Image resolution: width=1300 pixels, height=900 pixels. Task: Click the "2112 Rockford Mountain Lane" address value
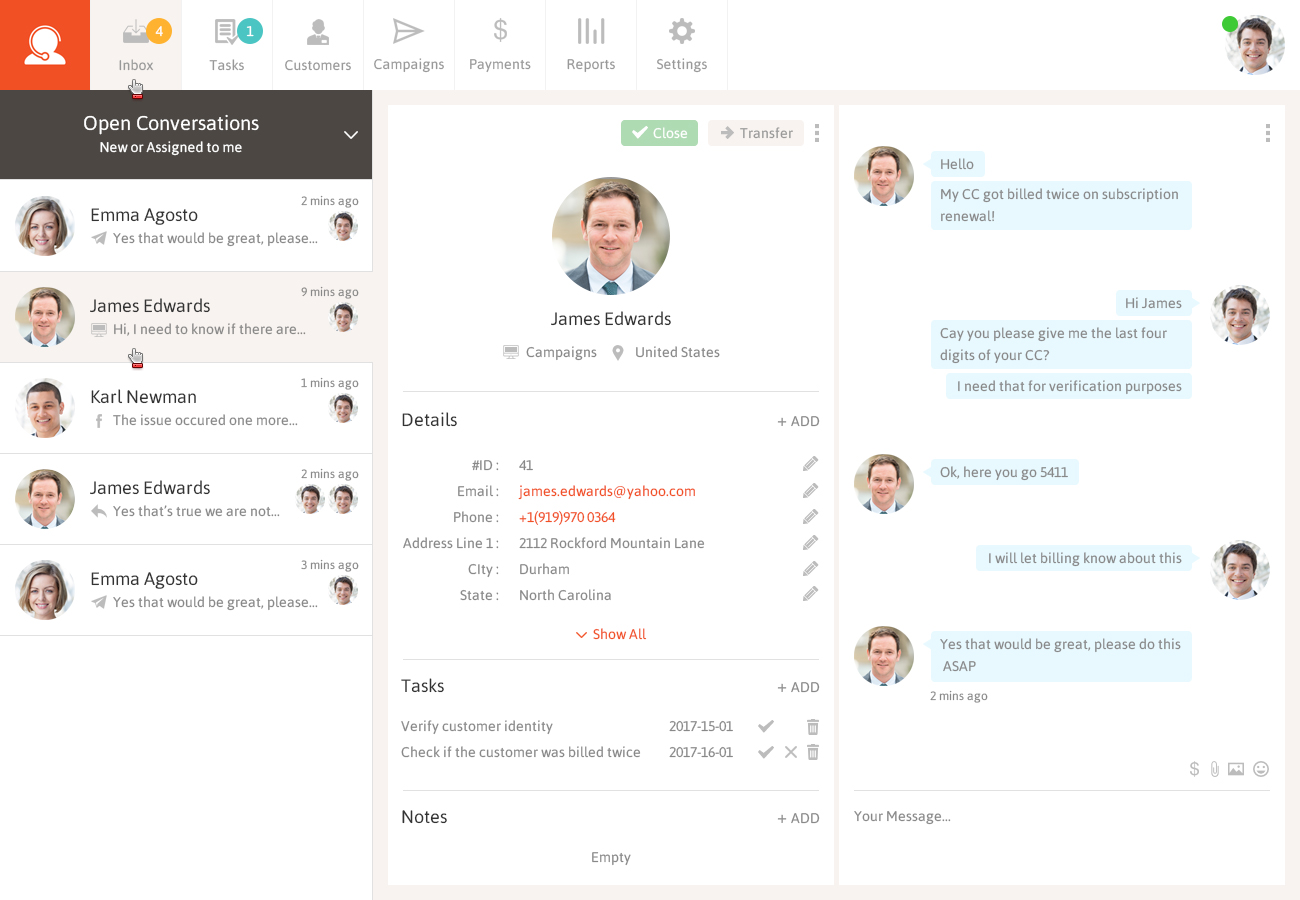[612, 543]
